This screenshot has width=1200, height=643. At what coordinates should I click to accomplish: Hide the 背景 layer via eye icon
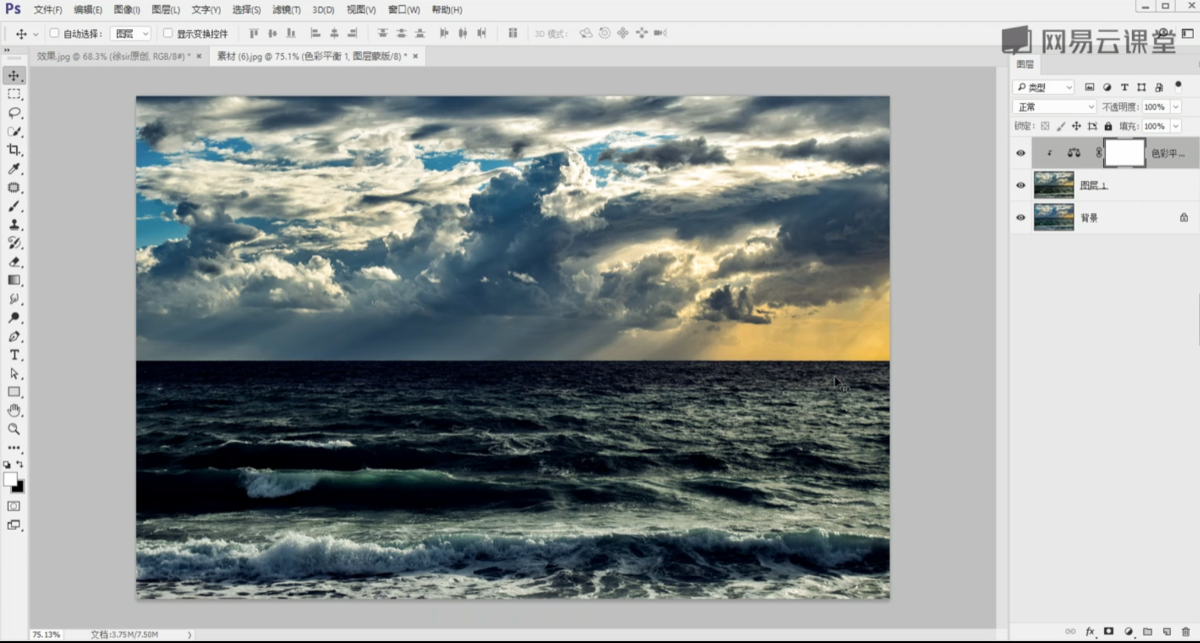click(1020, 217)
